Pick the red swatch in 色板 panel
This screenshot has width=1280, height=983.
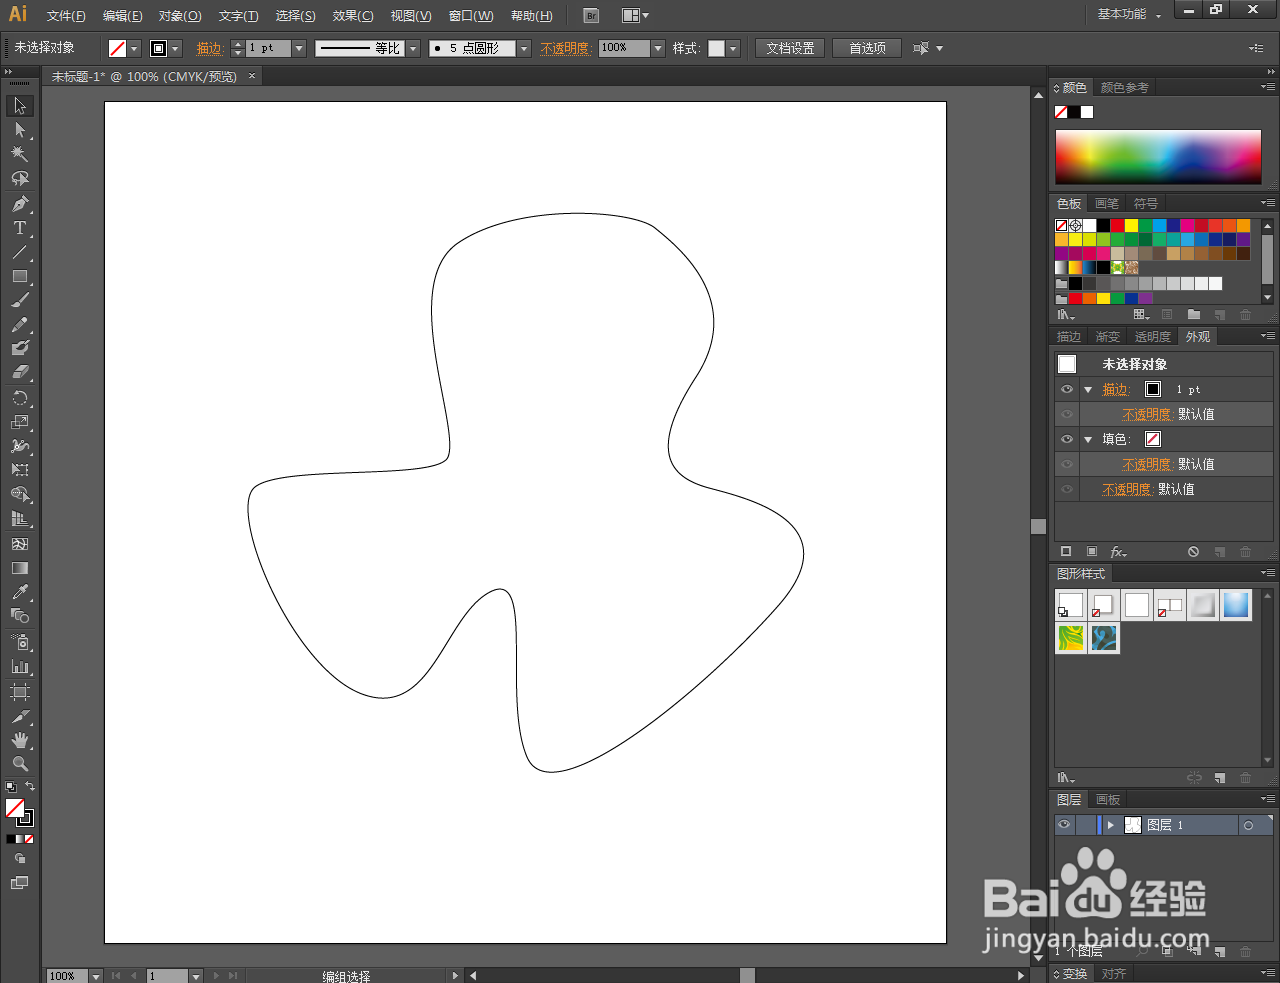pos(1117,226)
